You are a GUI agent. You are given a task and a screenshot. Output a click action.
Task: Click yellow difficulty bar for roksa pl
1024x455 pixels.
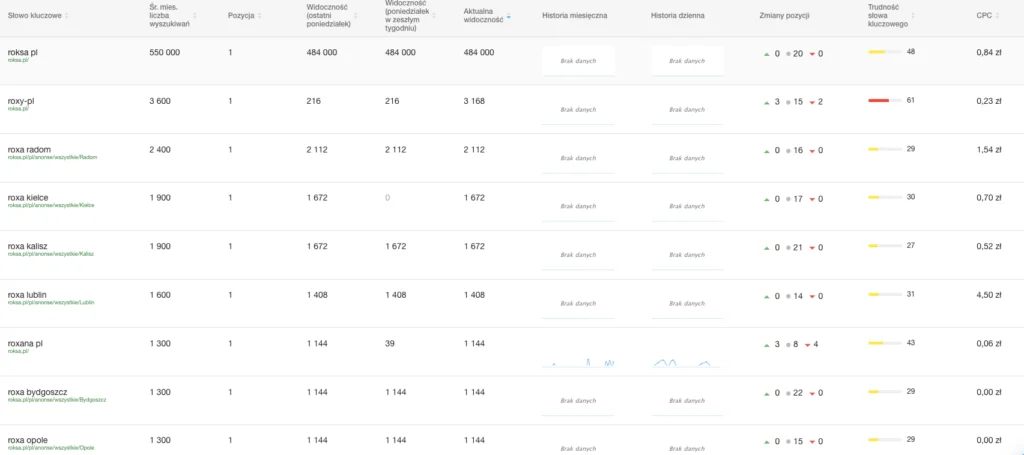pyautogui.click(x=879, y=52)
